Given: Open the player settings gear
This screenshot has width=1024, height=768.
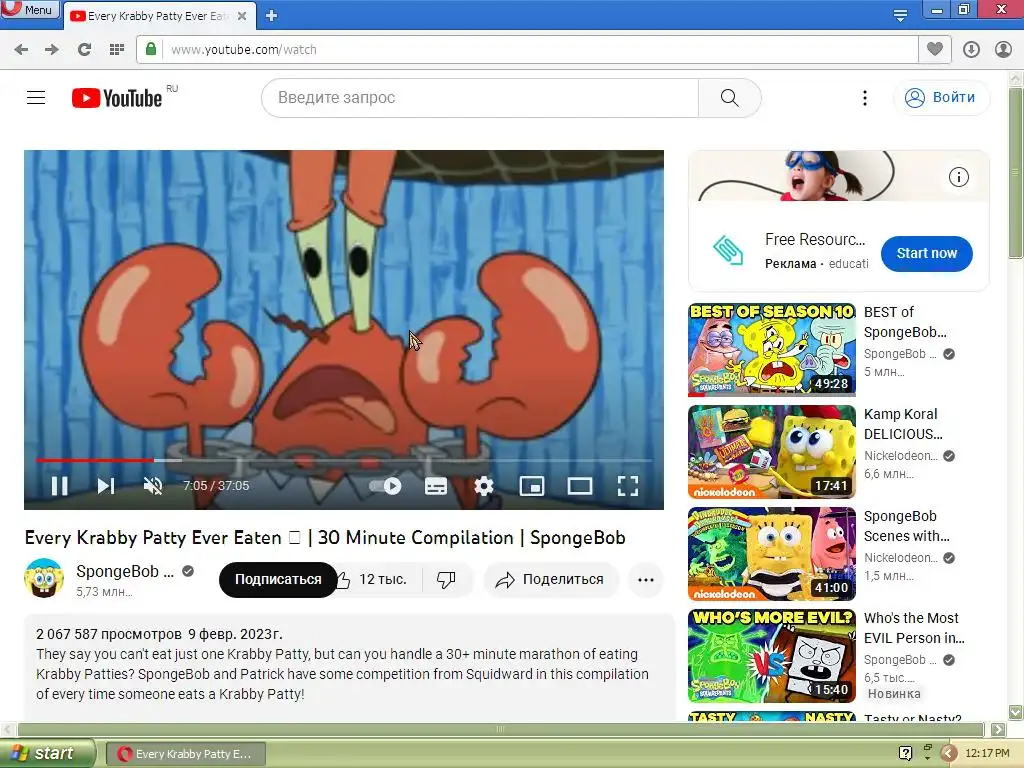Looking at the screenshot, I should [x=484, y=486].
